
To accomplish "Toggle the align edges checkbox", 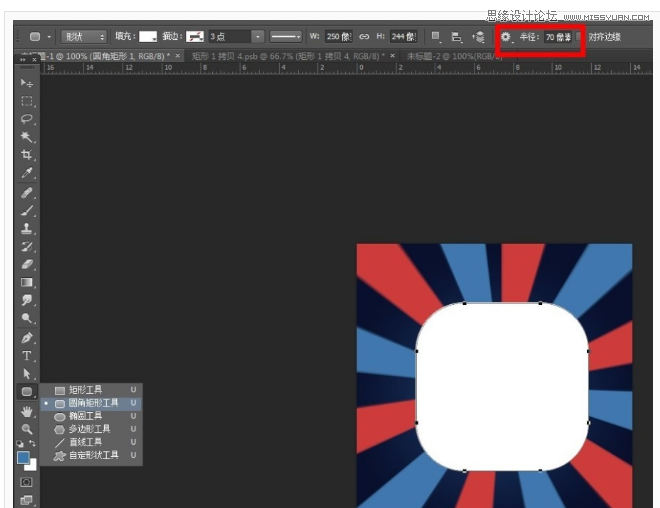I will (x=579, y=36).
